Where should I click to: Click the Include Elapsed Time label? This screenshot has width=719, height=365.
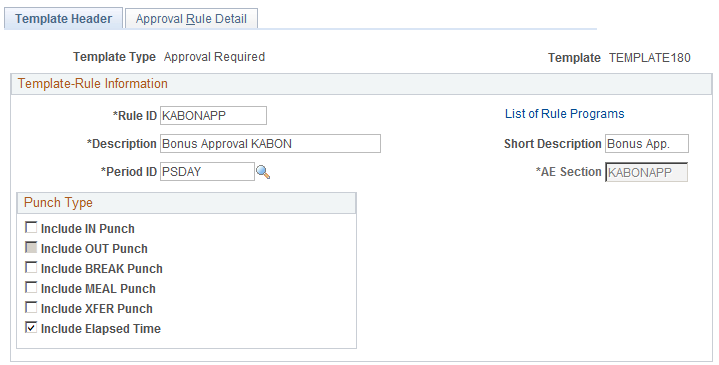[x=101, y=329]
